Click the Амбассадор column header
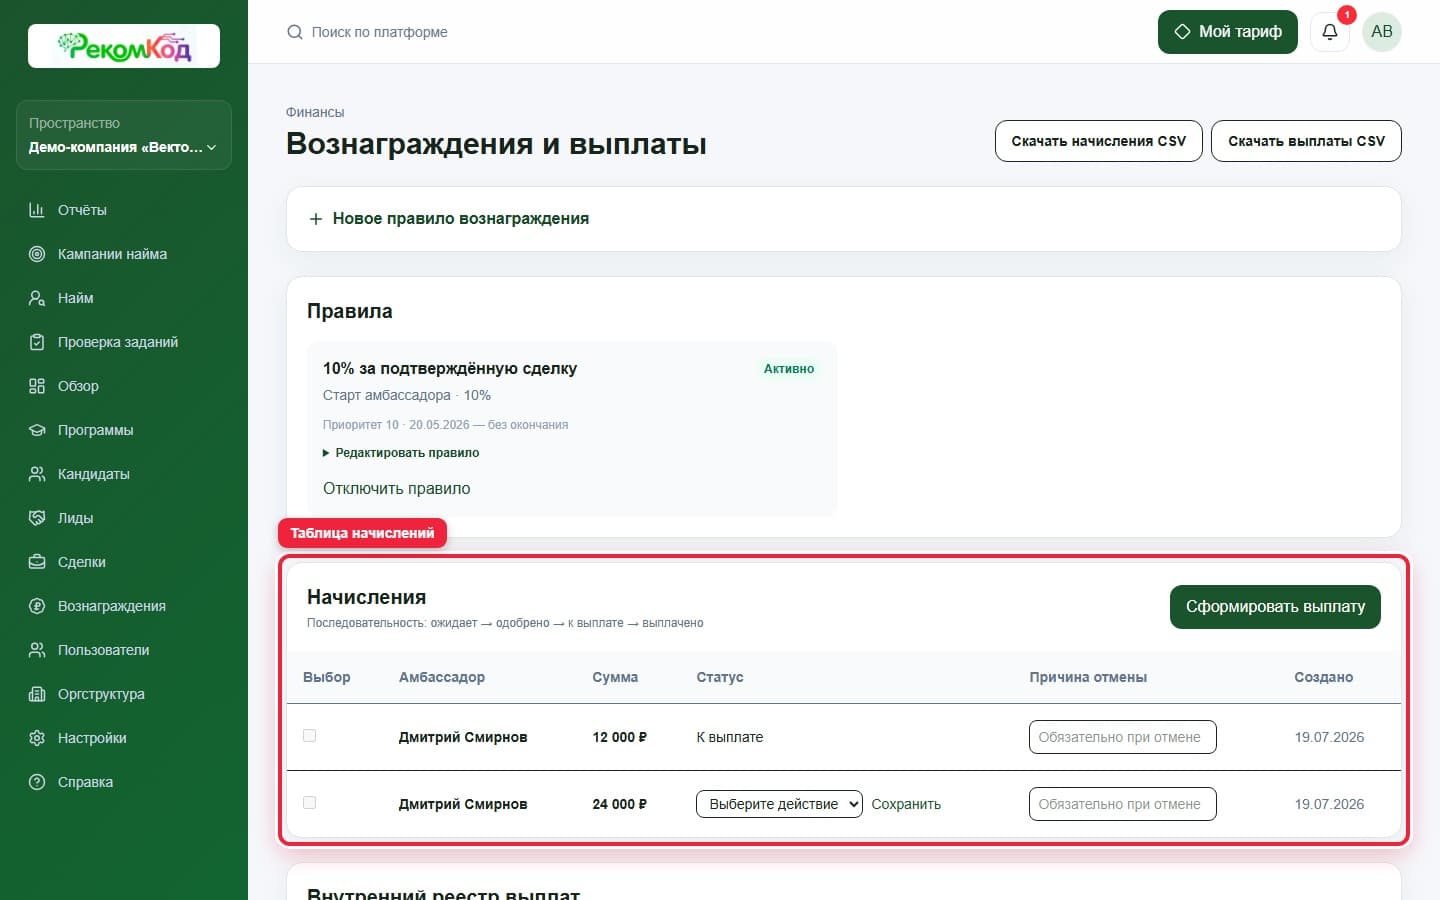 point(442,677)
